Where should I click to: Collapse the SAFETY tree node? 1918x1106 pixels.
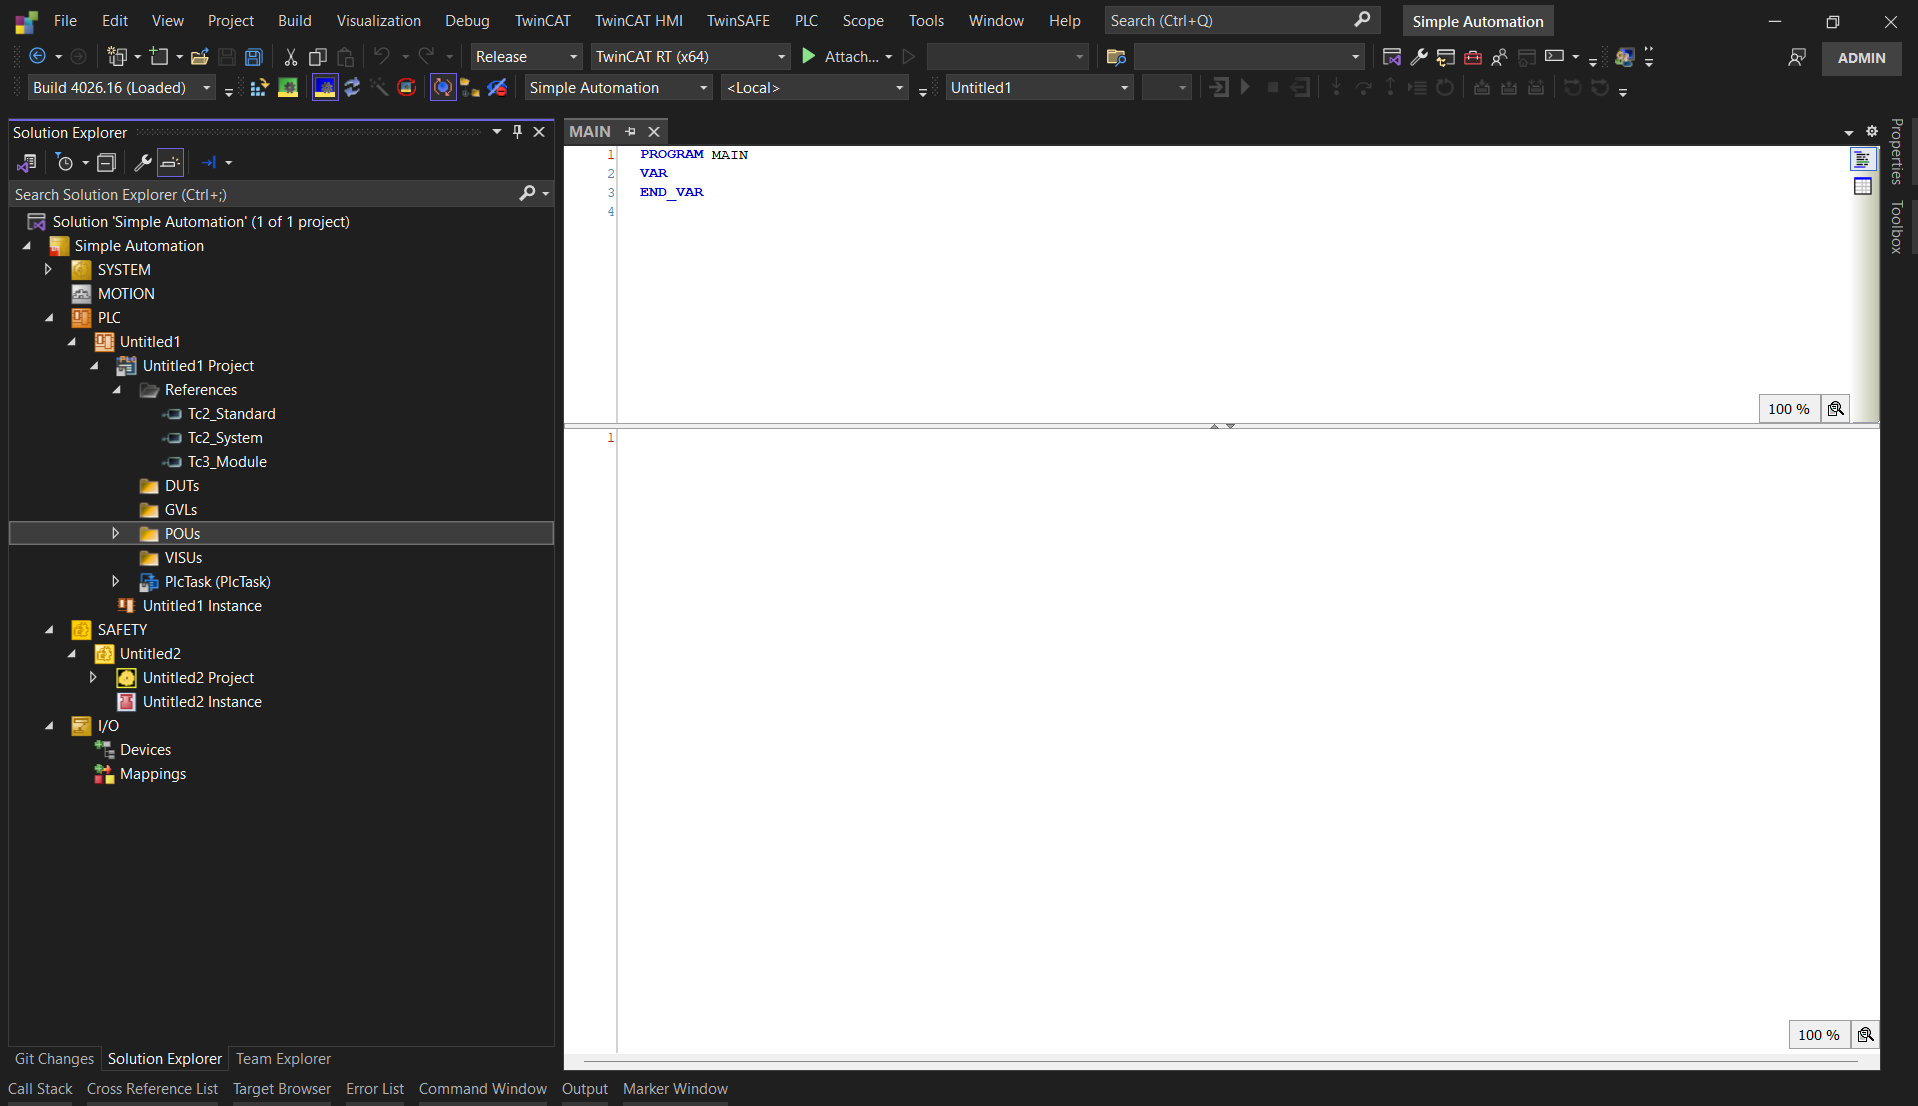(48, 630)
